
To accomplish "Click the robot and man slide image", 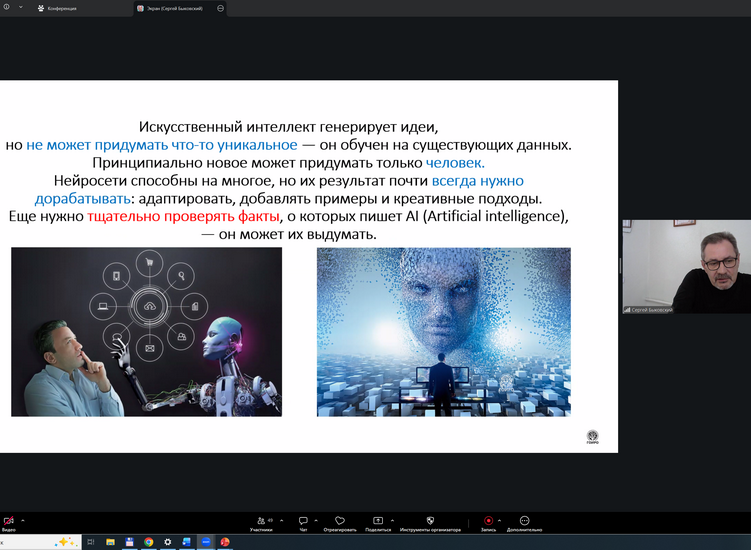I will 146,332.
